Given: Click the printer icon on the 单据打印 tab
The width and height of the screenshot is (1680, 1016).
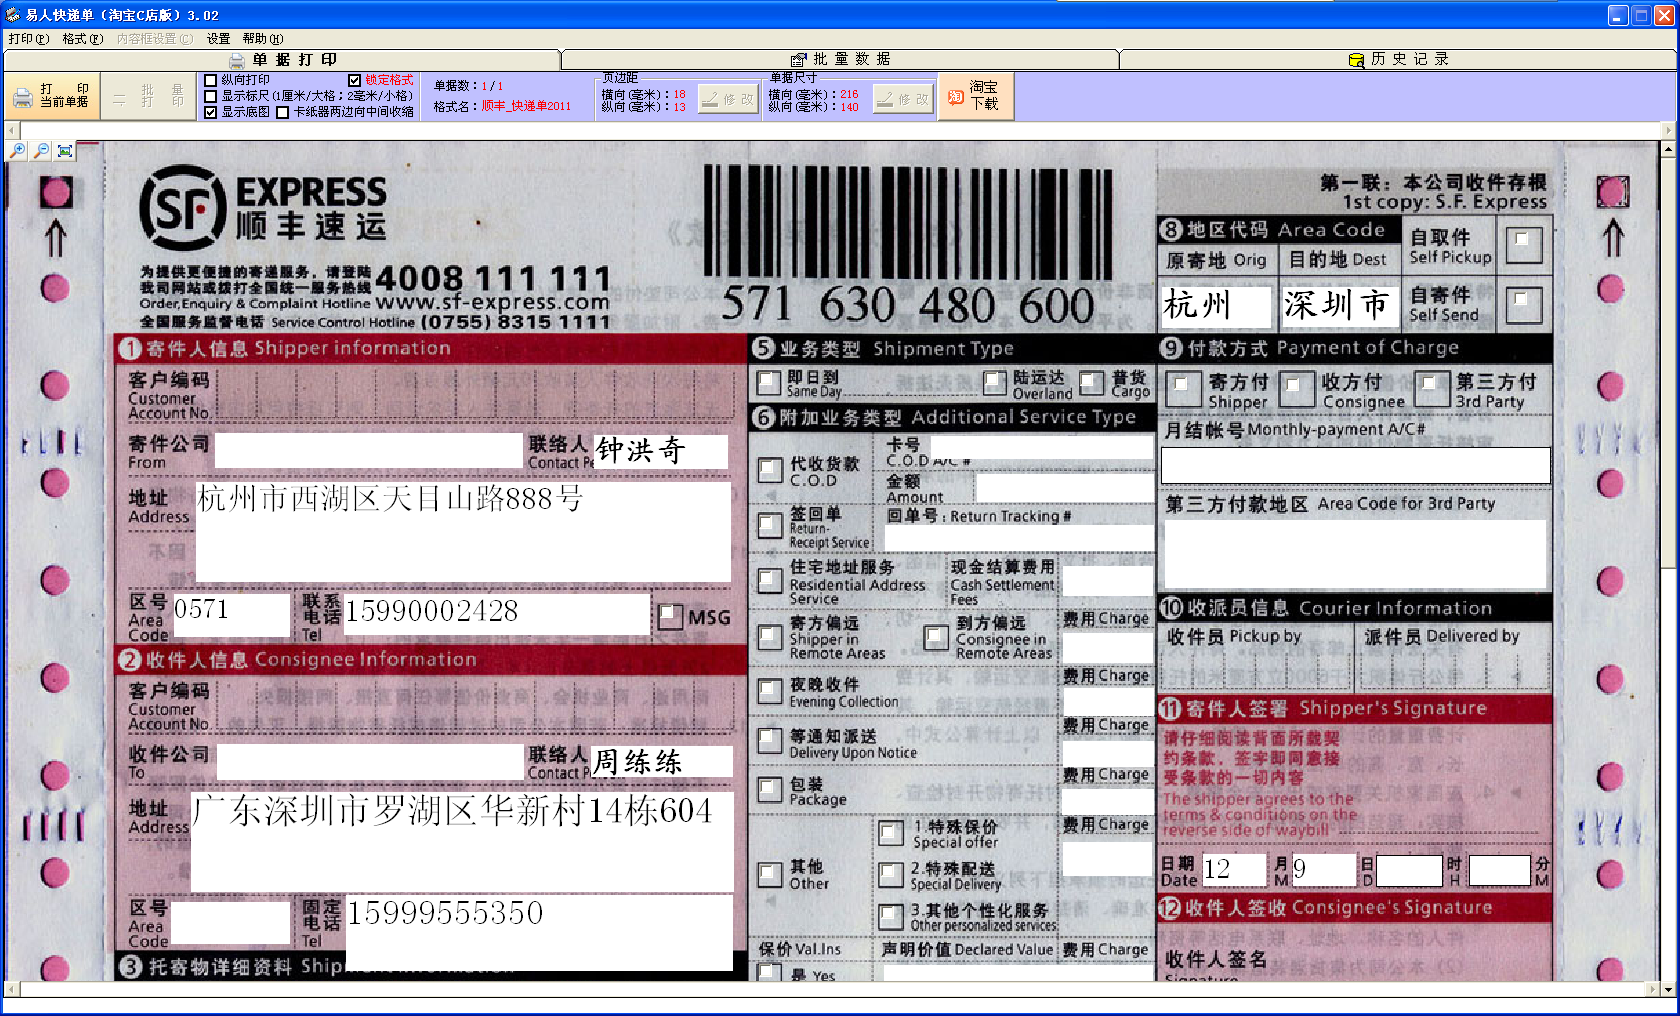Looking at the screenshot, I should point(237,59).
